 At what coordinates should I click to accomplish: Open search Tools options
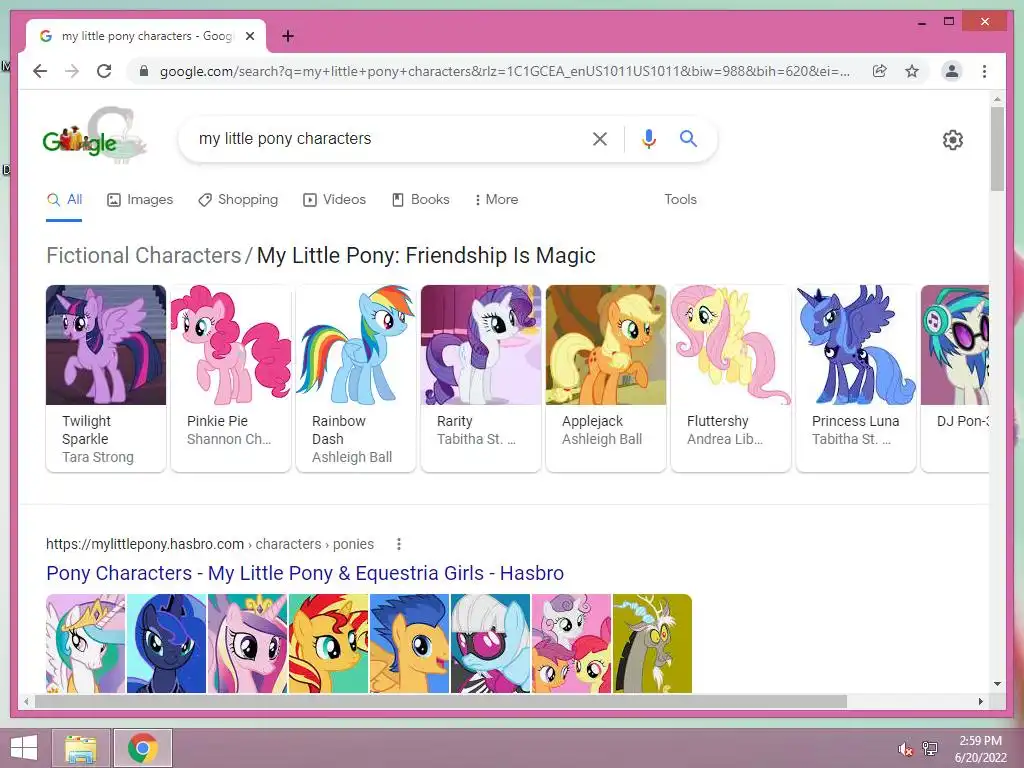680,199
